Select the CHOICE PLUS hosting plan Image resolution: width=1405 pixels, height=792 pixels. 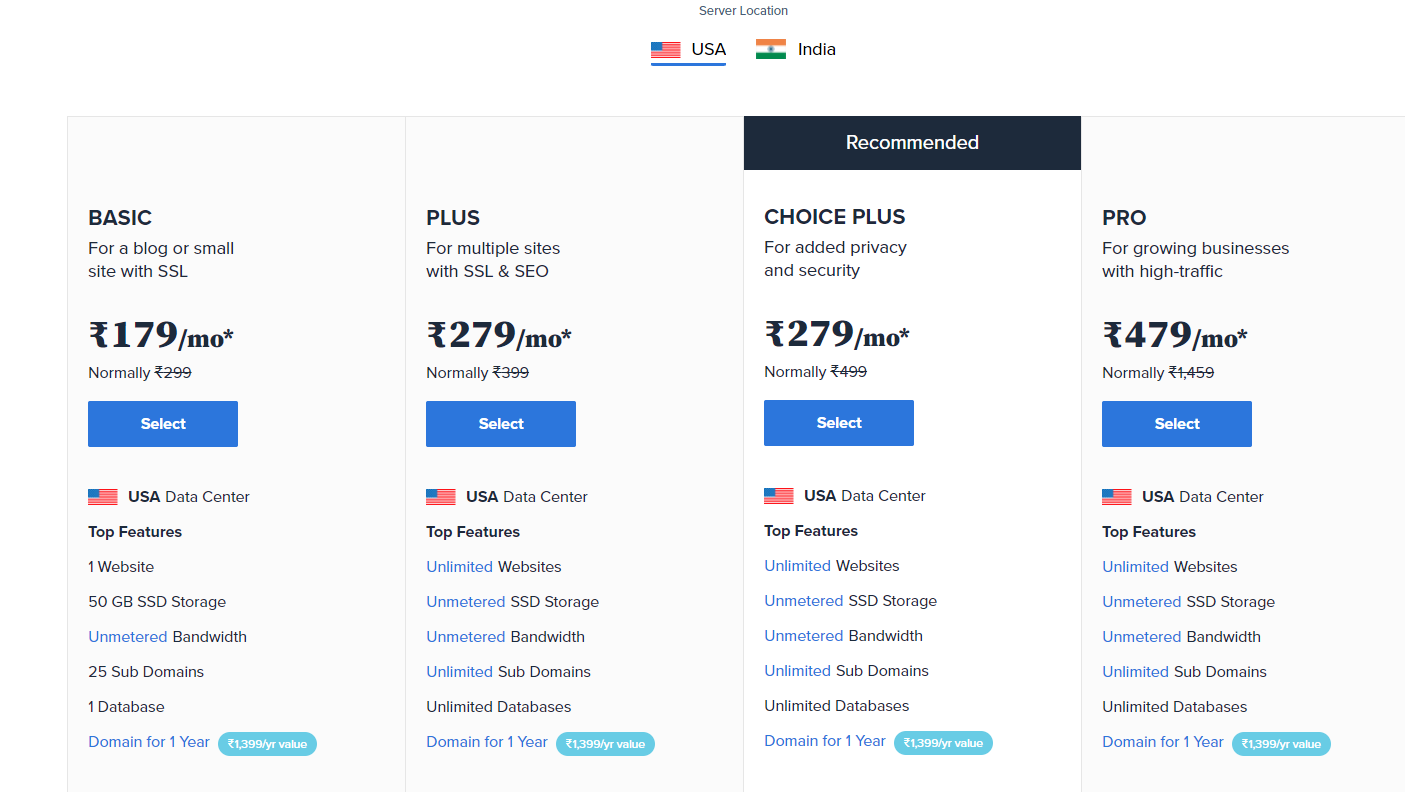coord(839,423)
